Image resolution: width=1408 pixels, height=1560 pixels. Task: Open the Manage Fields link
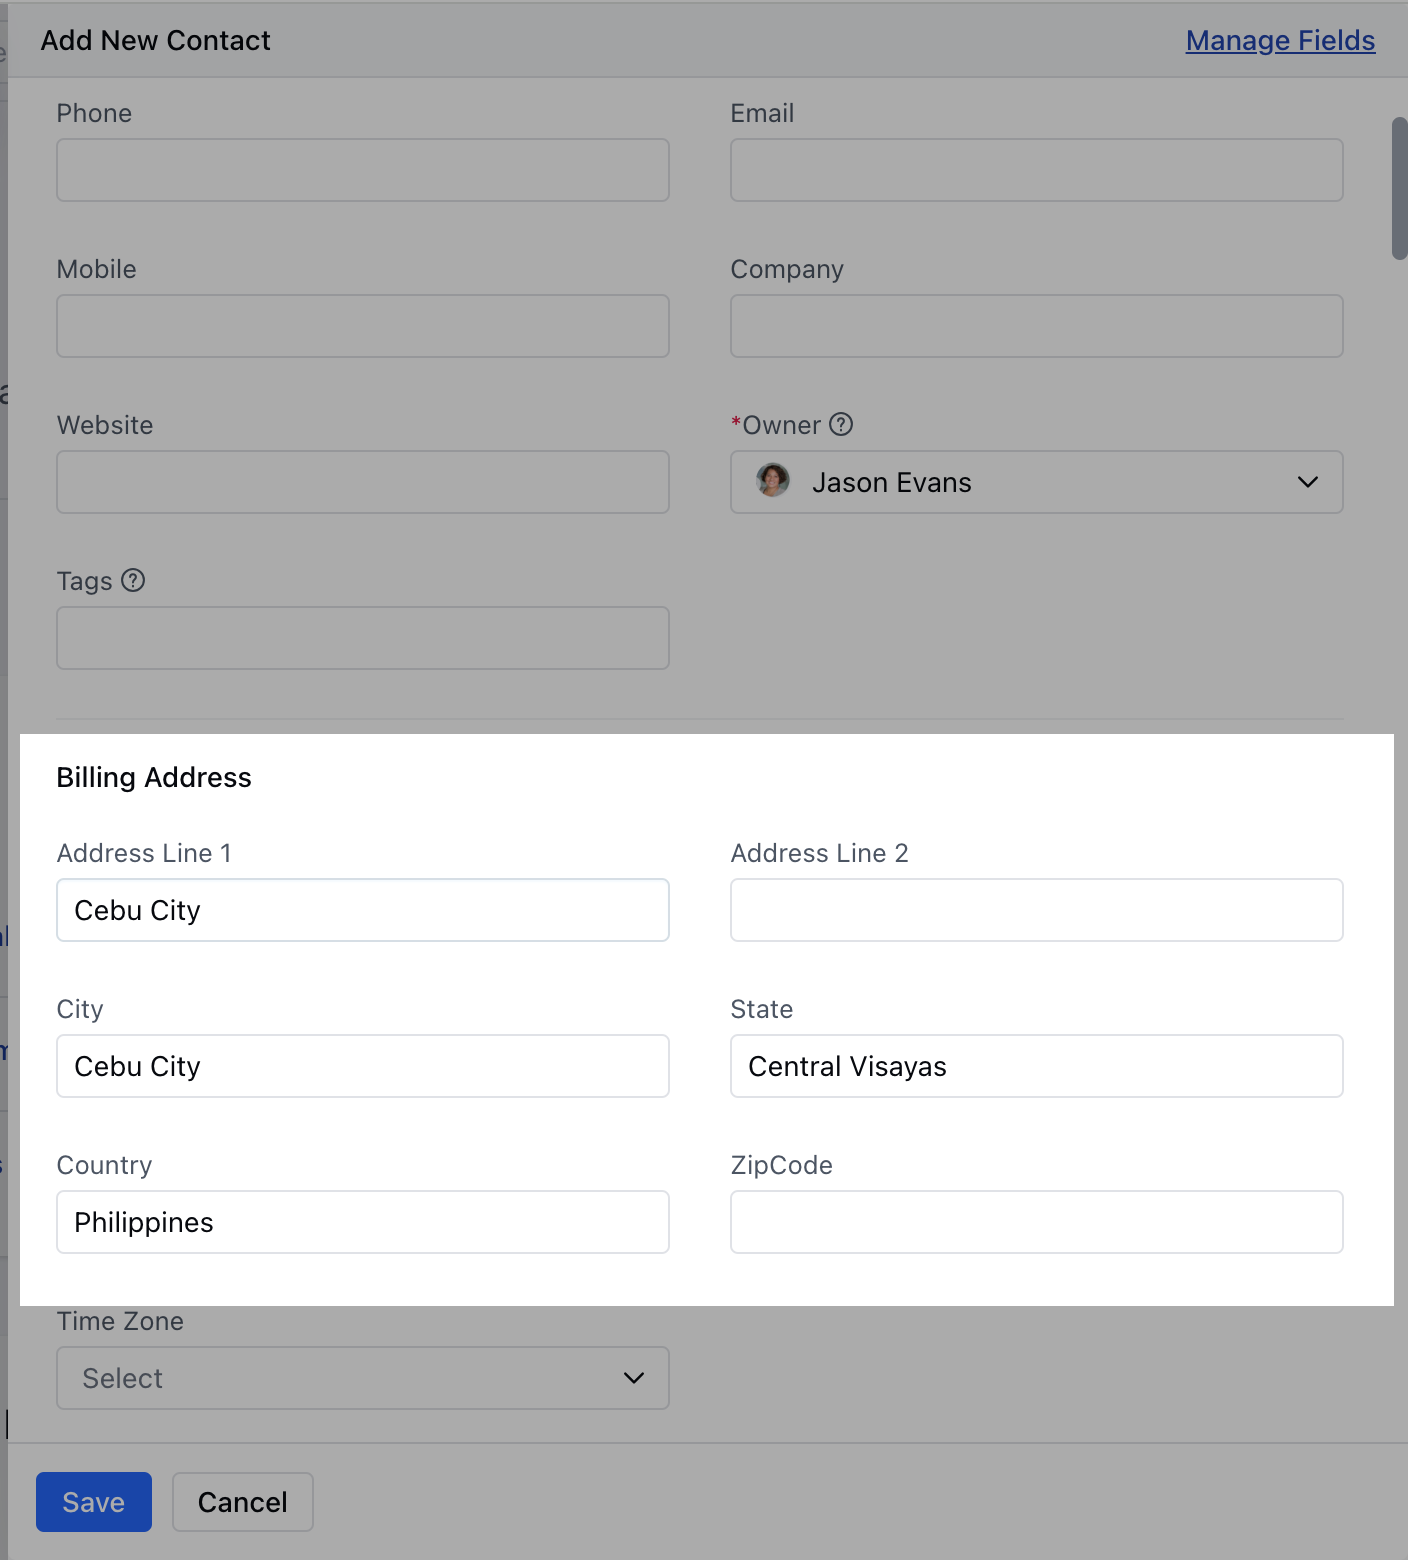[x=1280, y=40]
